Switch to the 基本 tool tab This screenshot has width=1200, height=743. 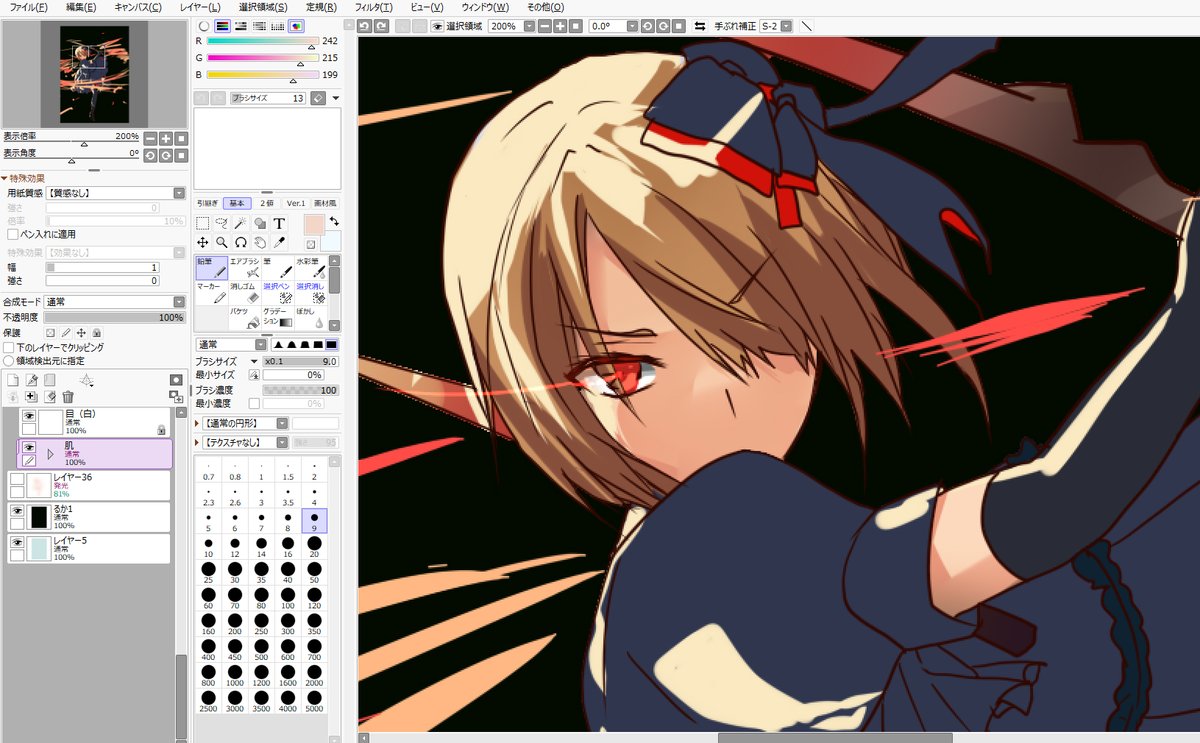pyautogui.click(x=236, y=203)
